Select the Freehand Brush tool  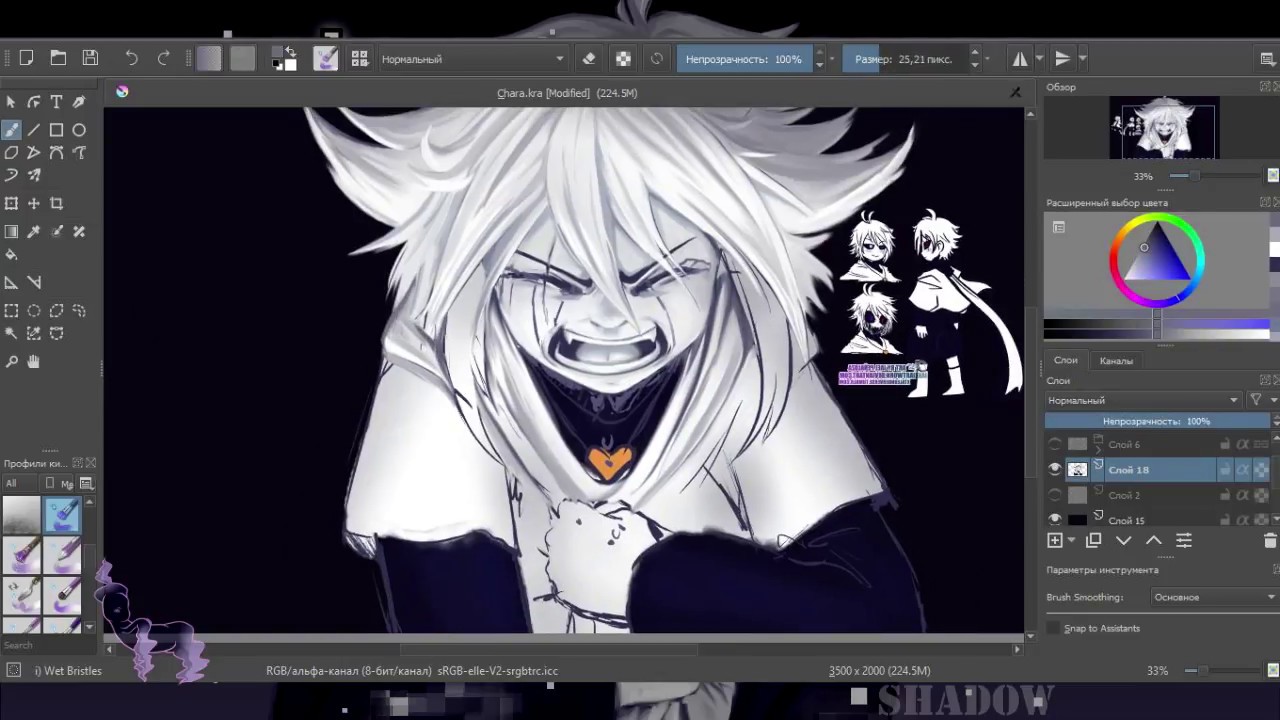click(11, 130)
